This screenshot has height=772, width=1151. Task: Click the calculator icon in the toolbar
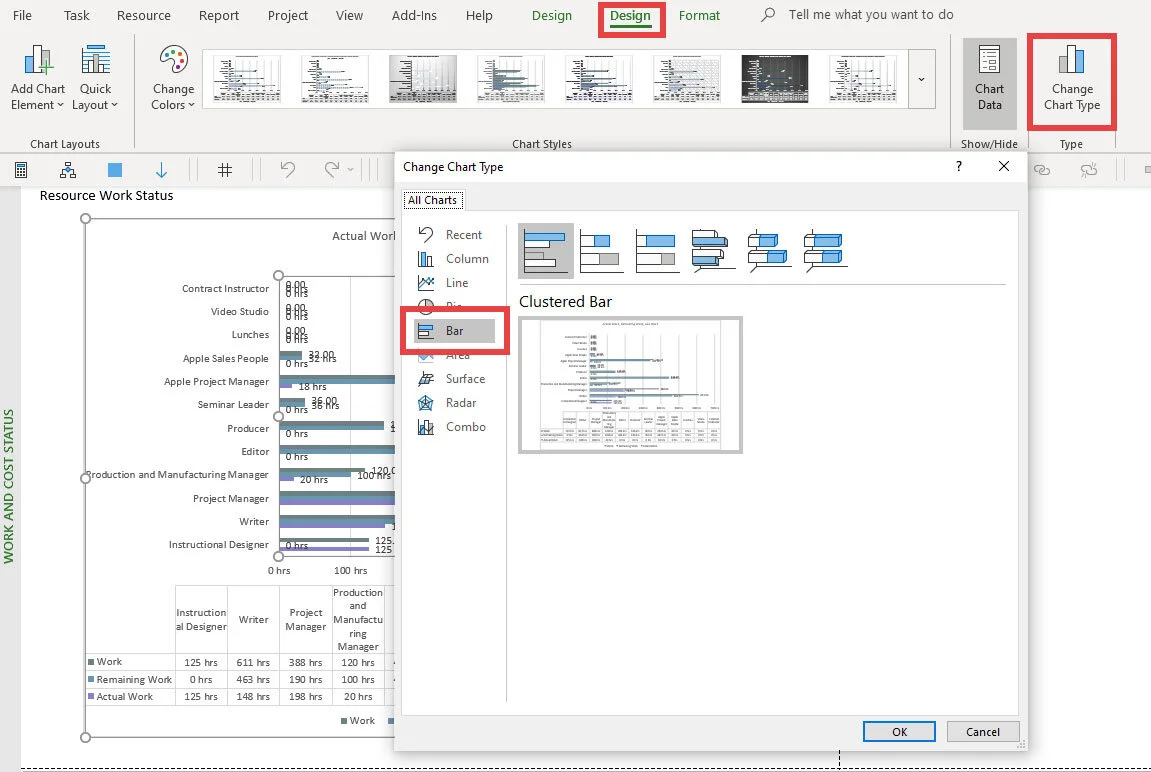point(21,170)
